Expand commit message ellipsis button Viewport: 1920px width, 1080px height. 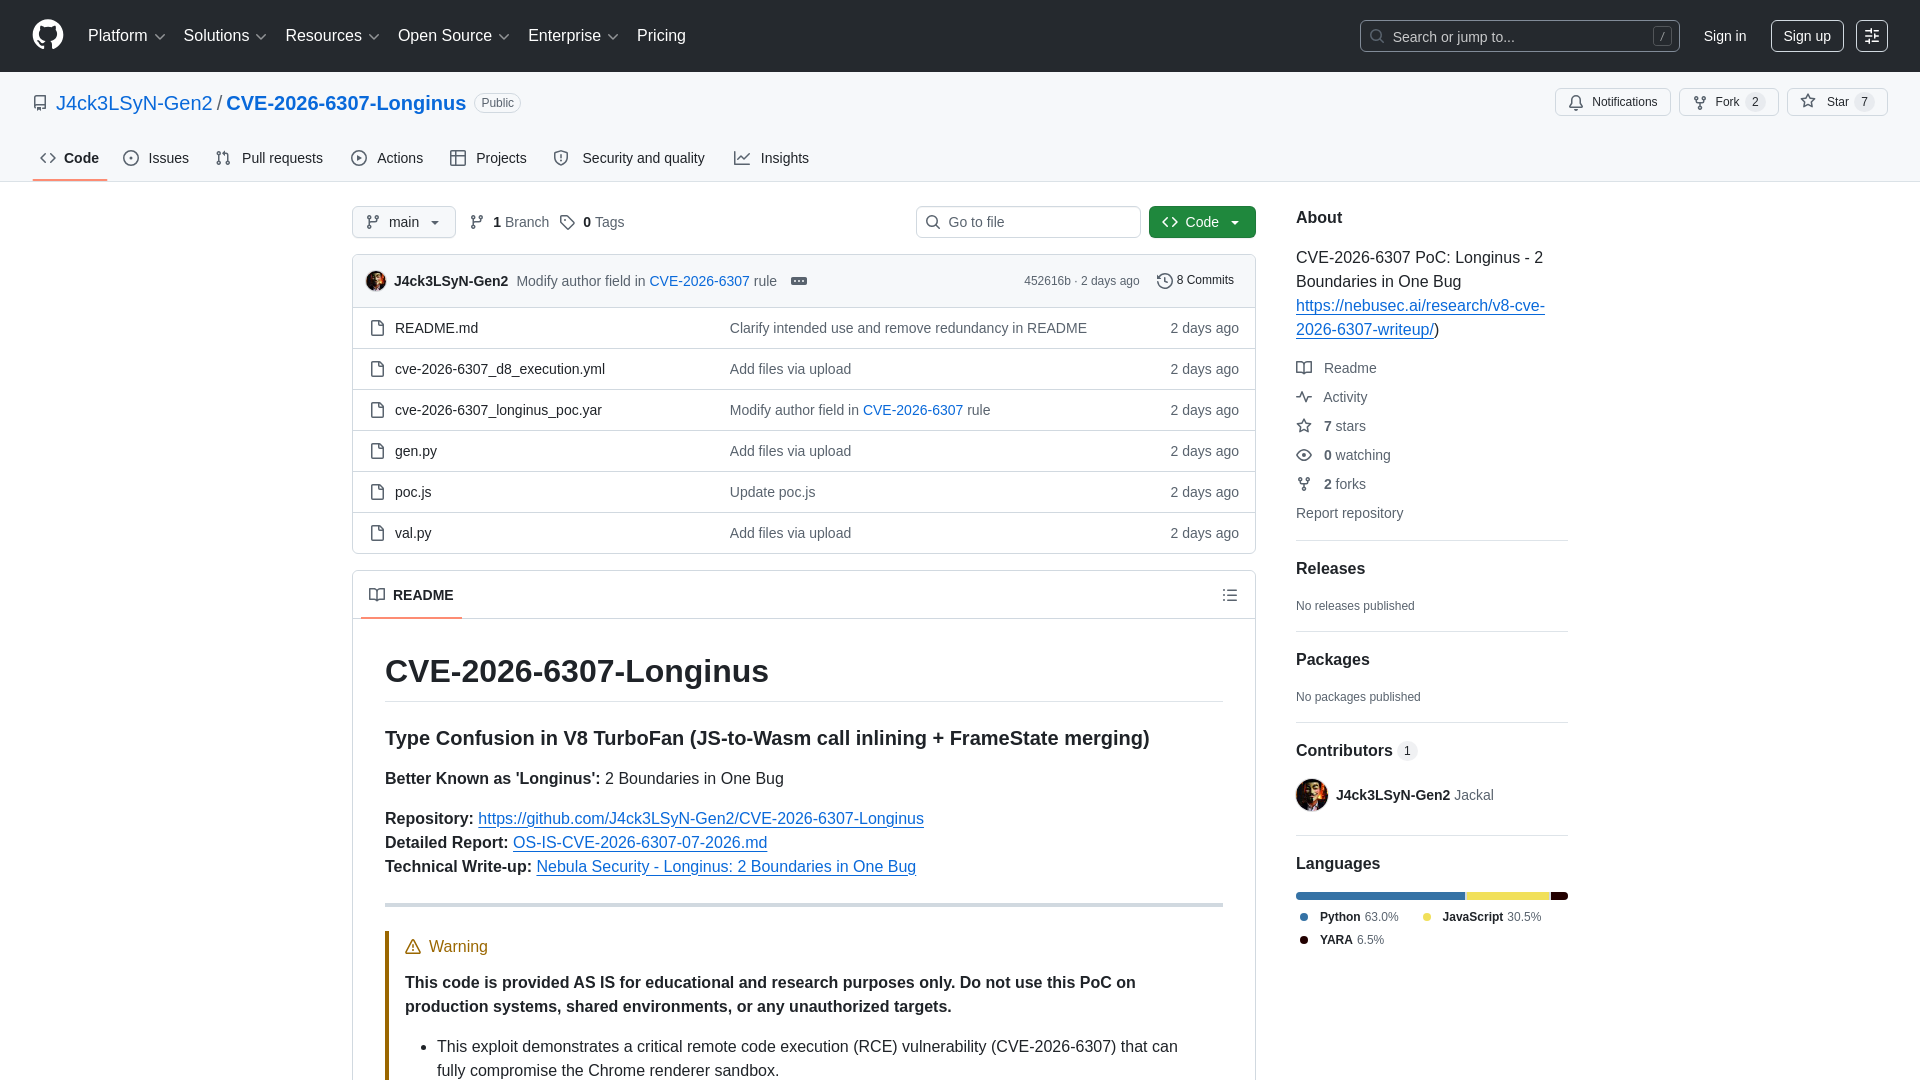point(799,281)
